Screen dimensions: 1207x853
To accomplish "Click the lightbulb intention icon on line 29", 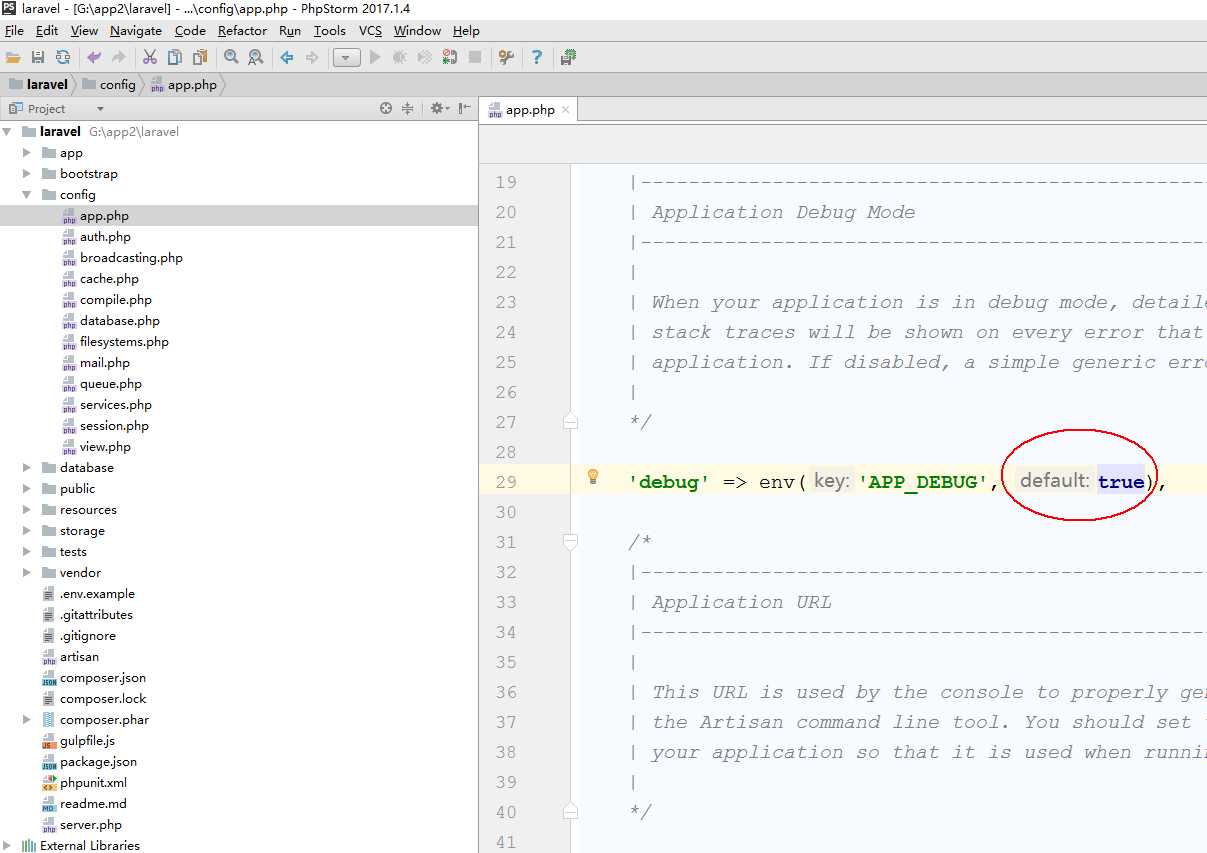I will 592,476.
